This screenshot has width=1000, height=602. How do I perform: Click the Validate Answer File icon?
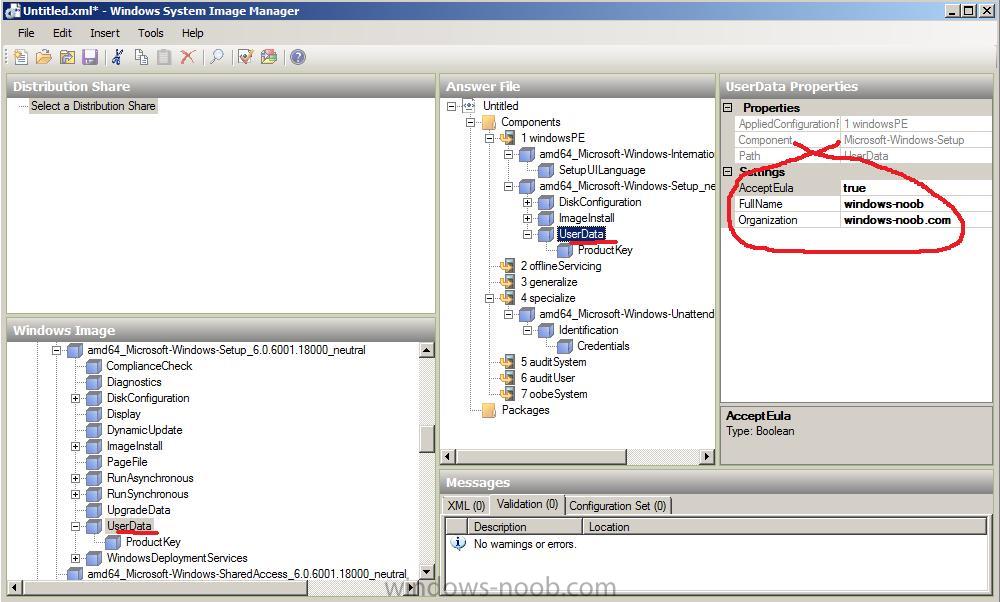point(246,57)
